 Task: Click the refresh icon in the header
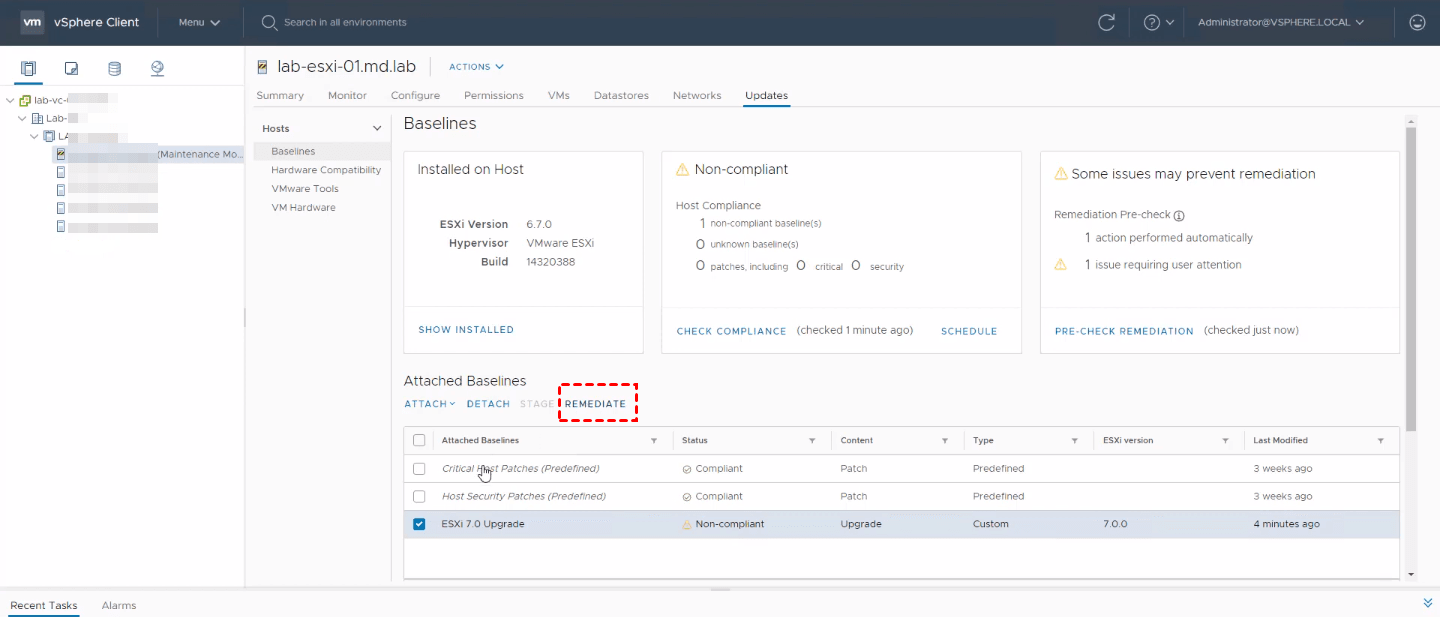pyautogui.click(x=1106, y=22)
